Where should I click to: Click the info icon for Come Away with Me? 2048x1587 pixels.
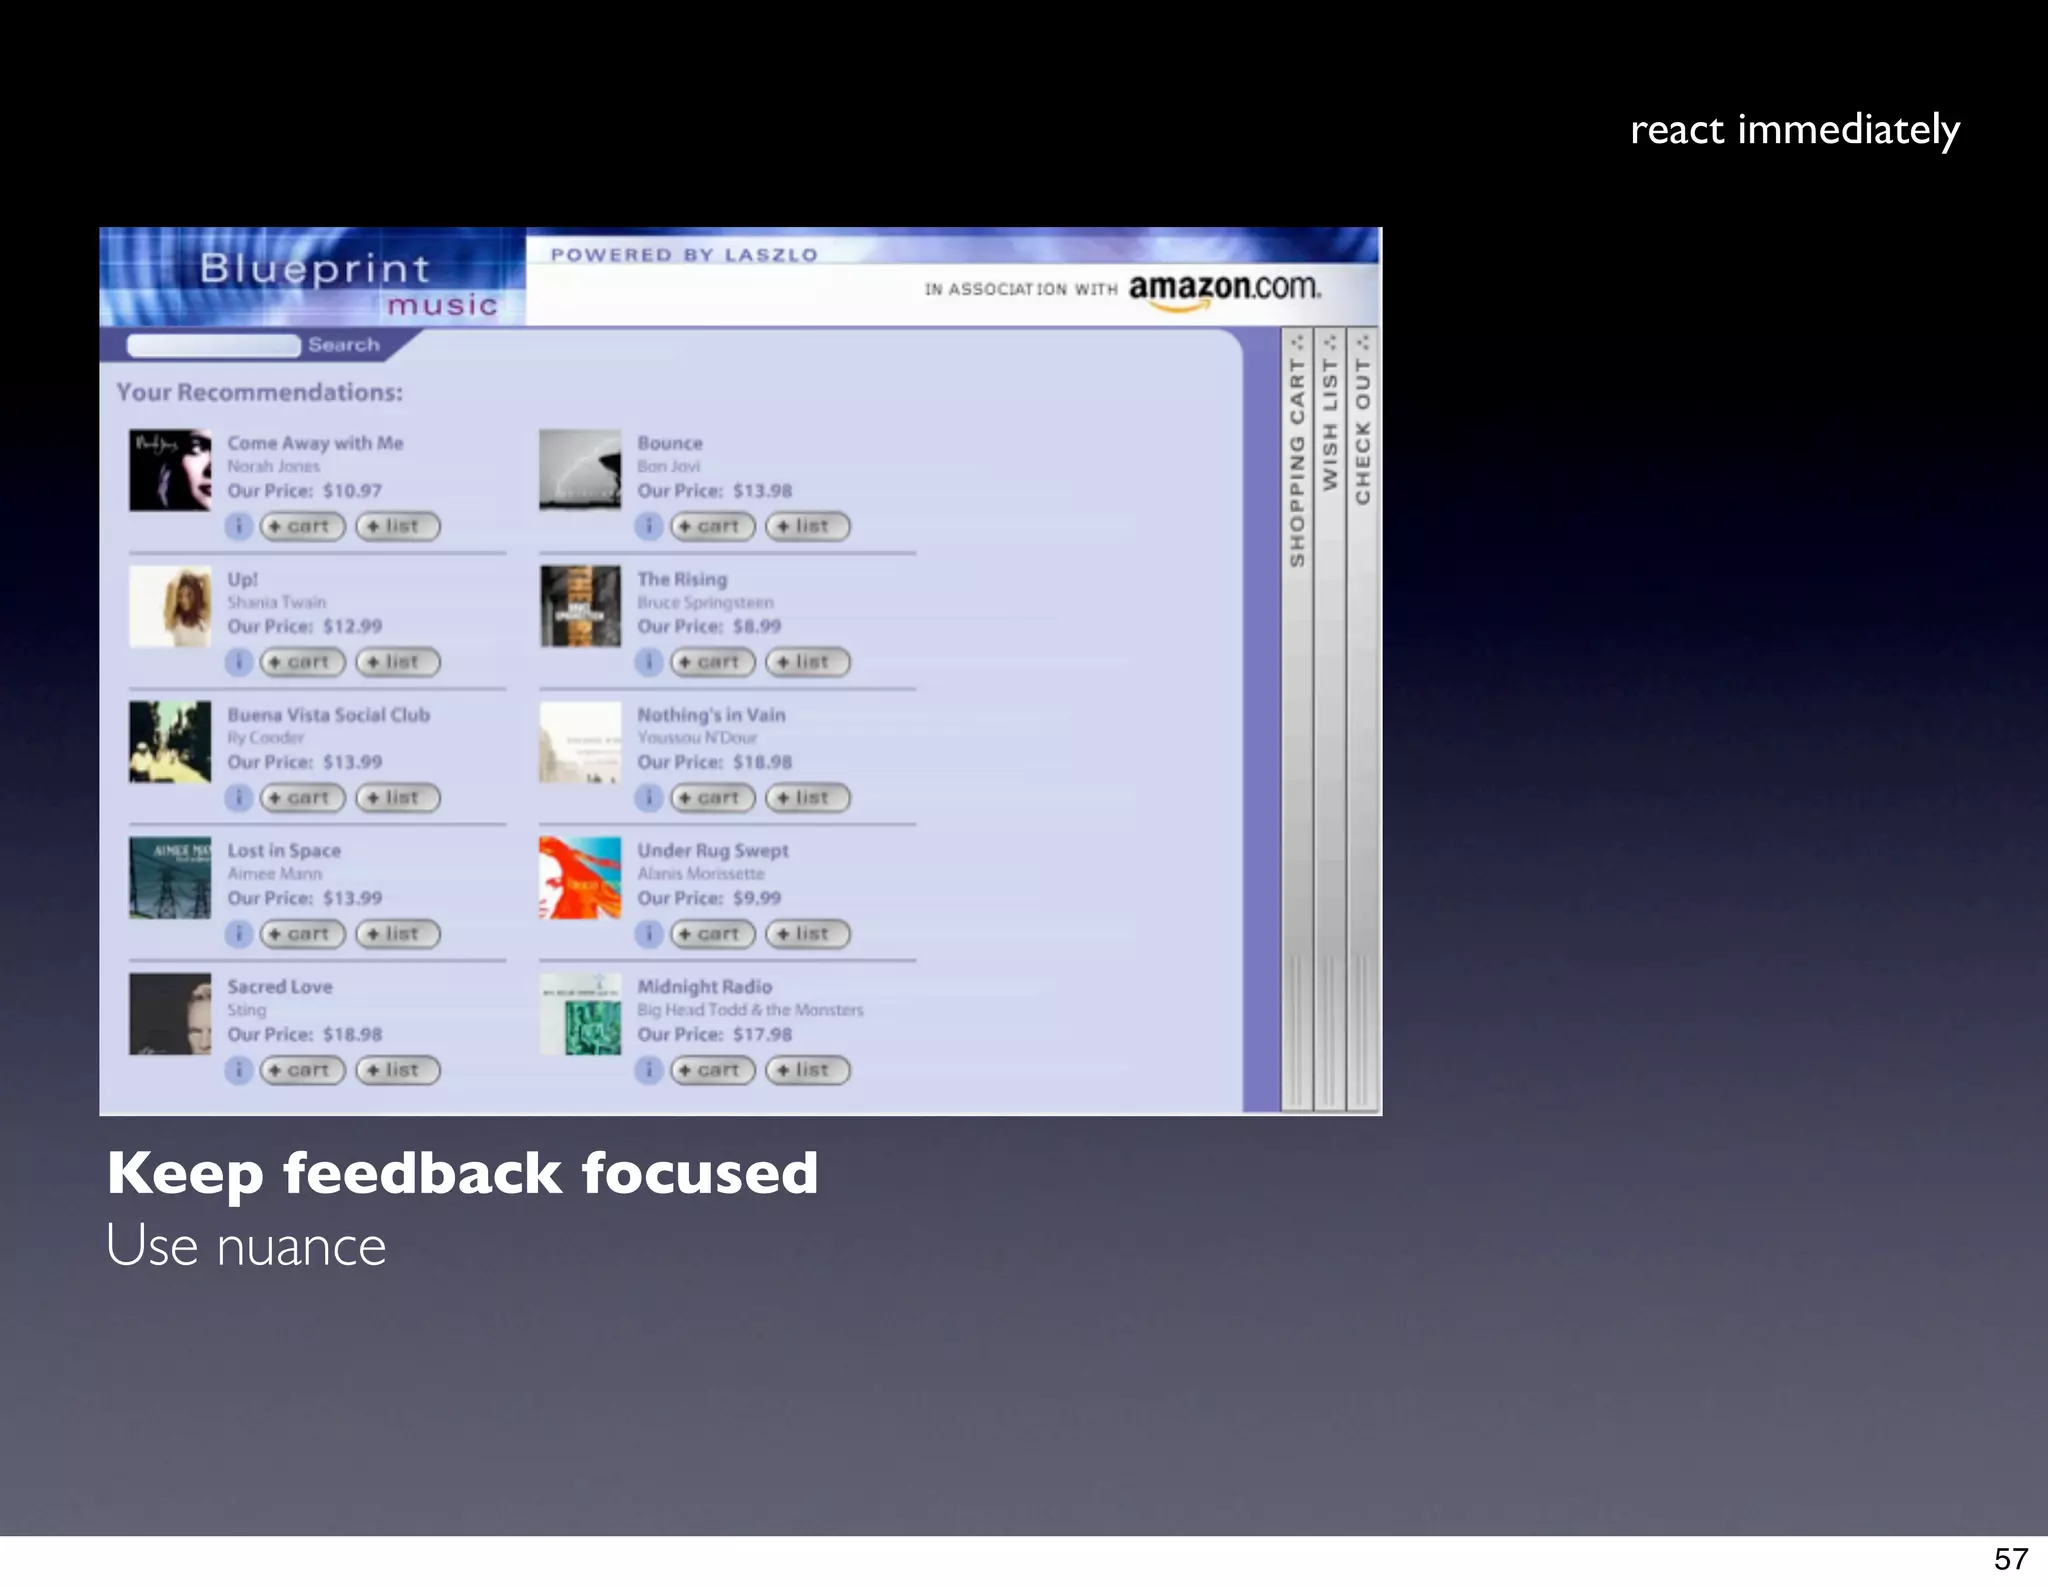[x=238, y=526]
